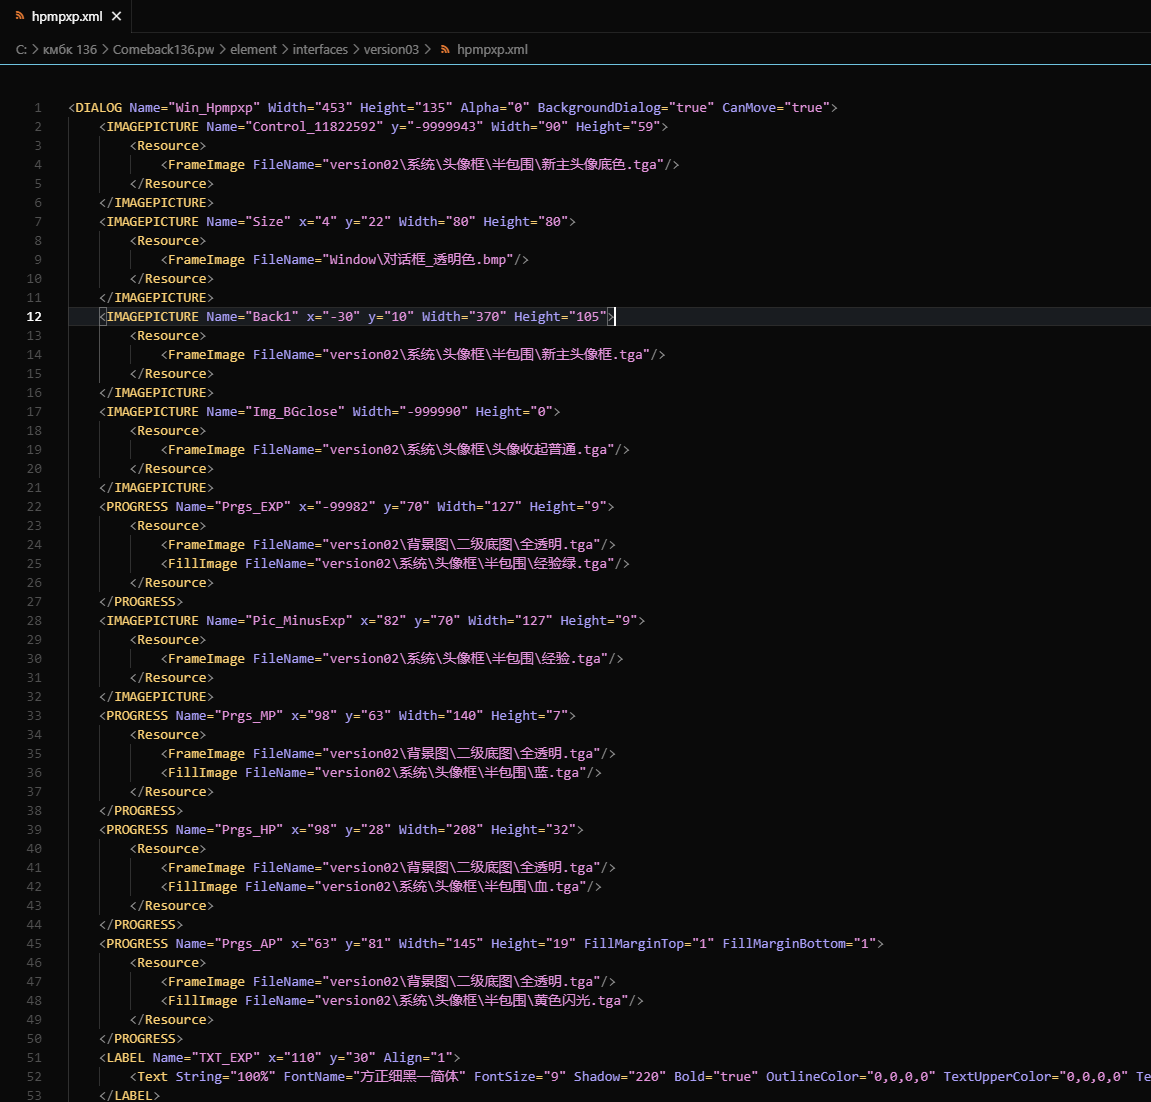Click Width="370" on line 12
Screen dimensions: 1151x1102
coord(464,316)
